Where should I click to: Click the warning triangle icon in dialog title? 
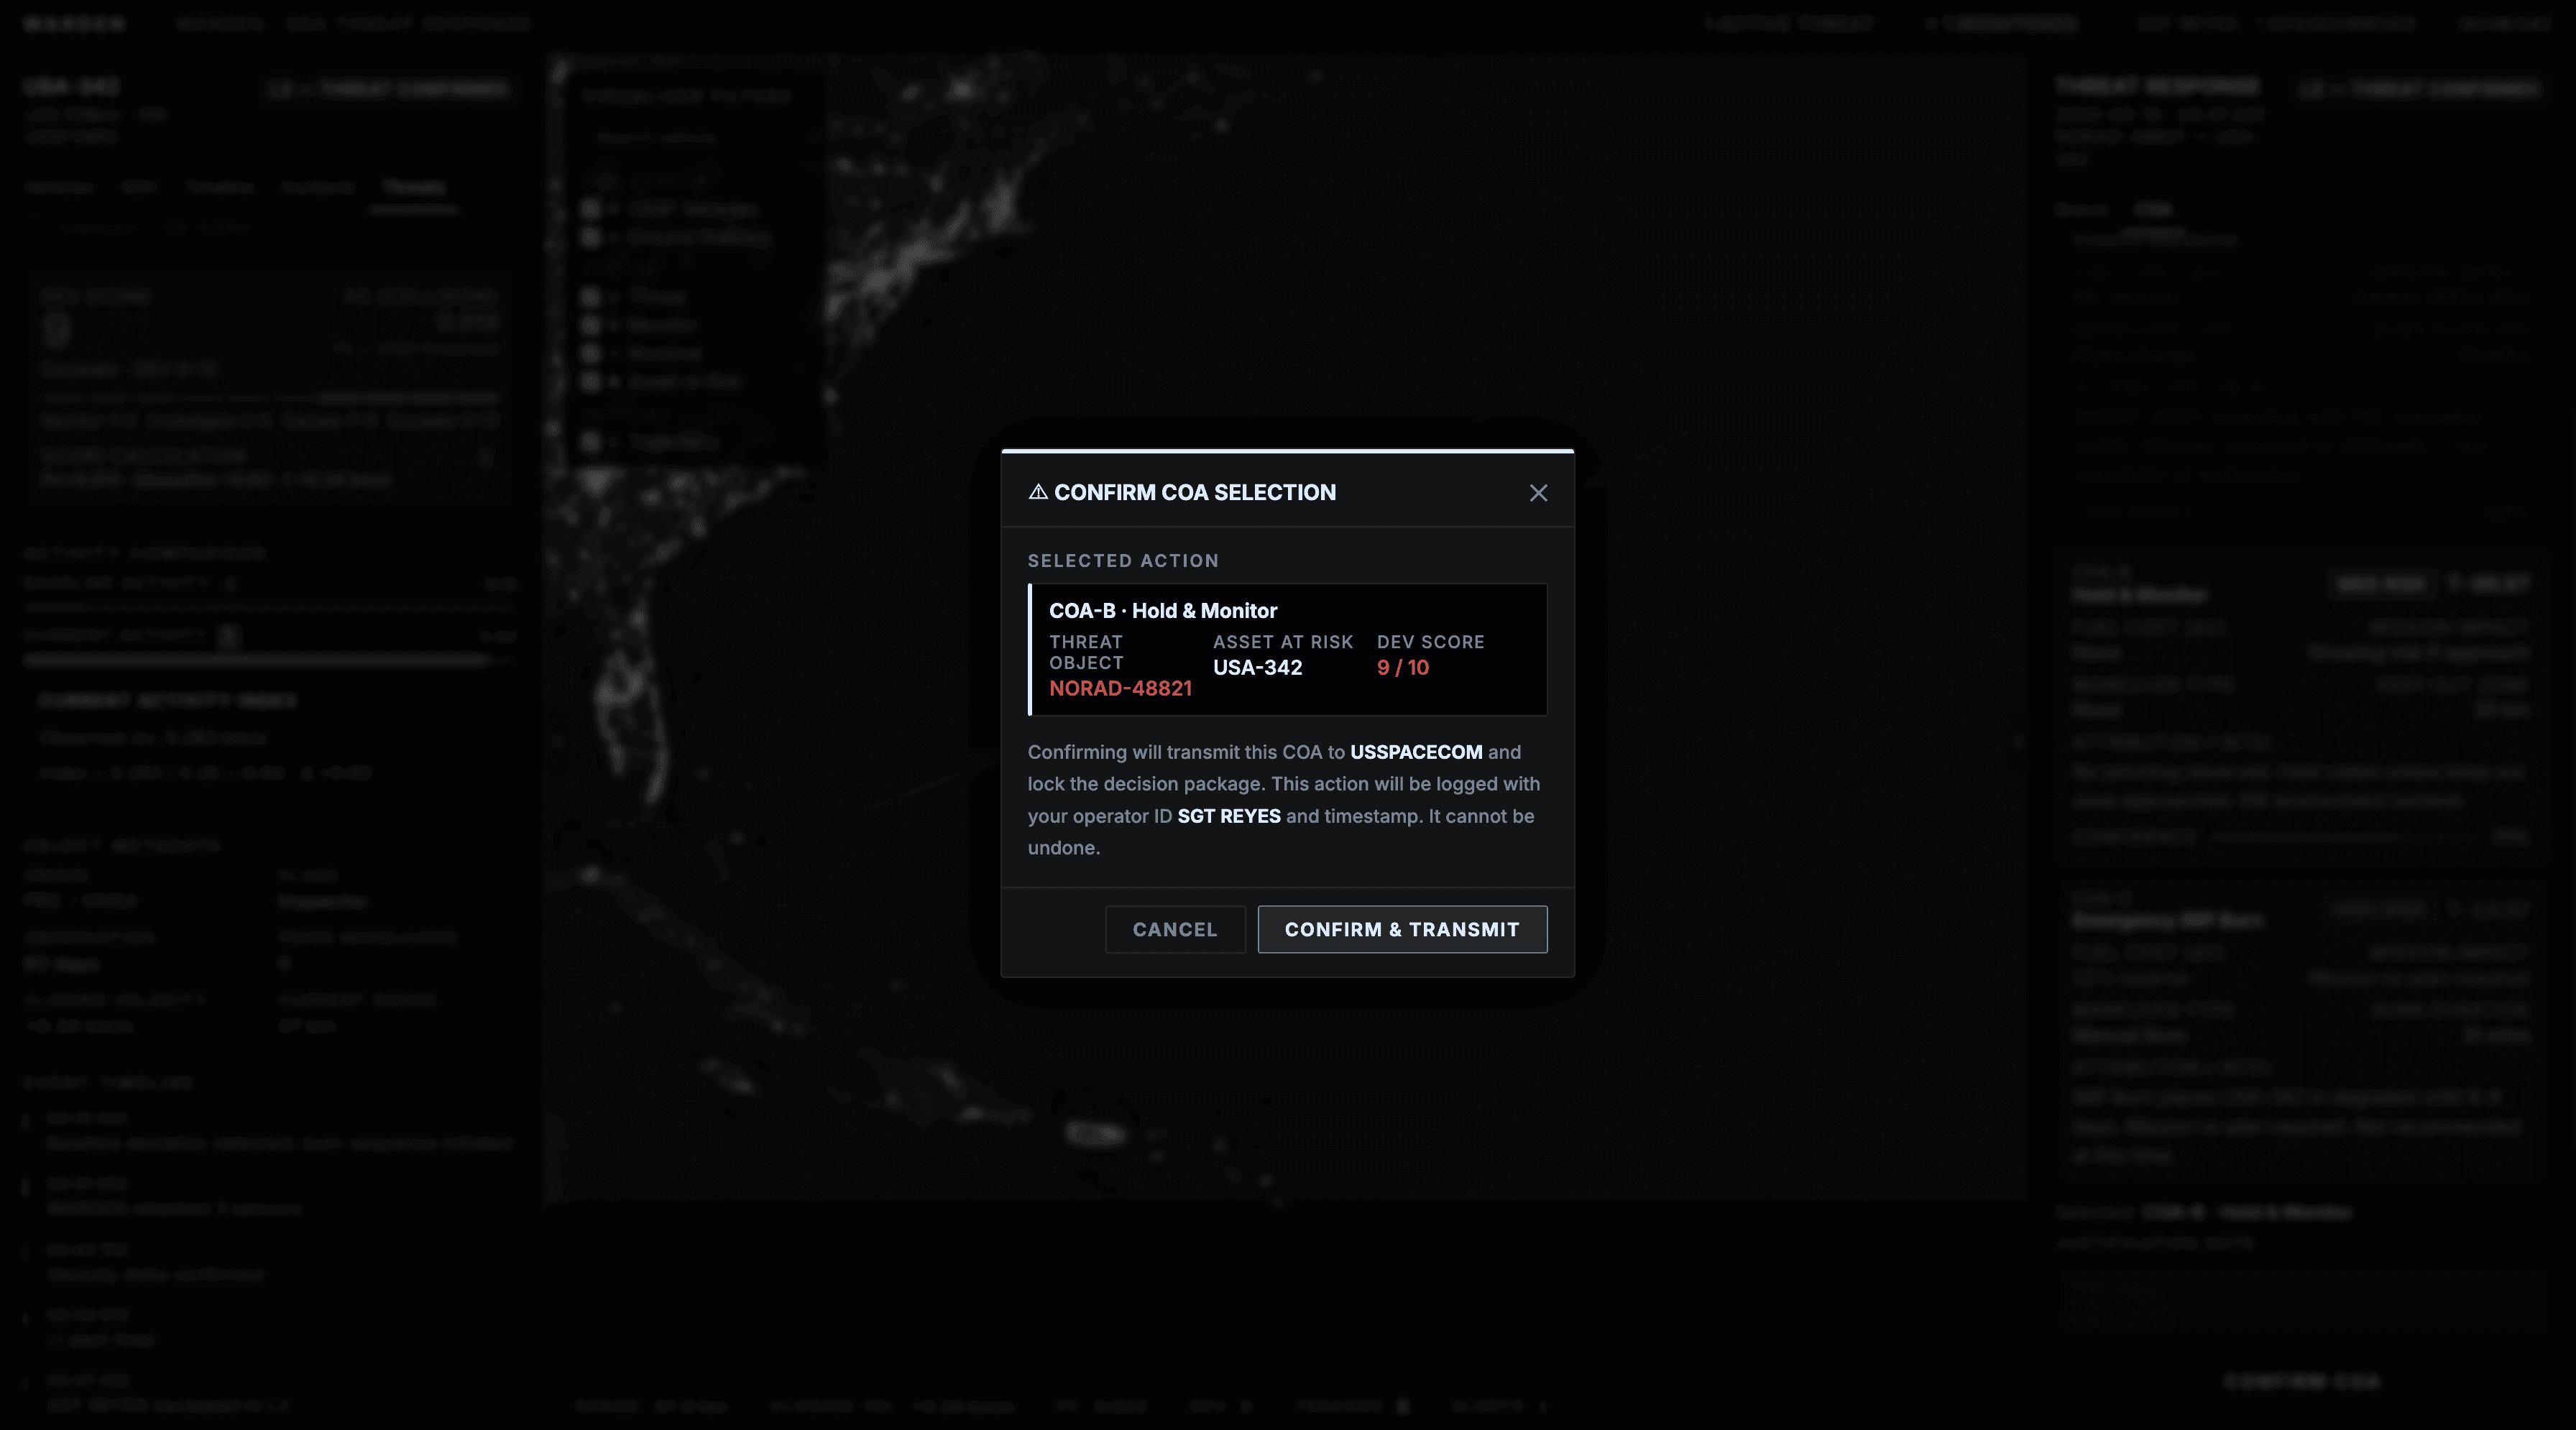(1038, 492)
